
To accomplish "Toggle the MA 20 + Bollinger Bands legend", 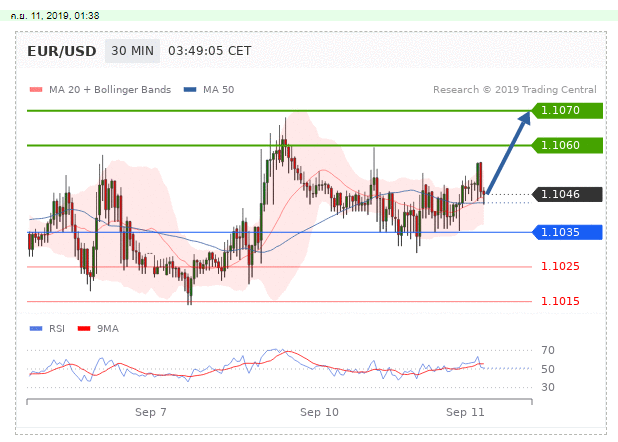I will click(108, 90).
